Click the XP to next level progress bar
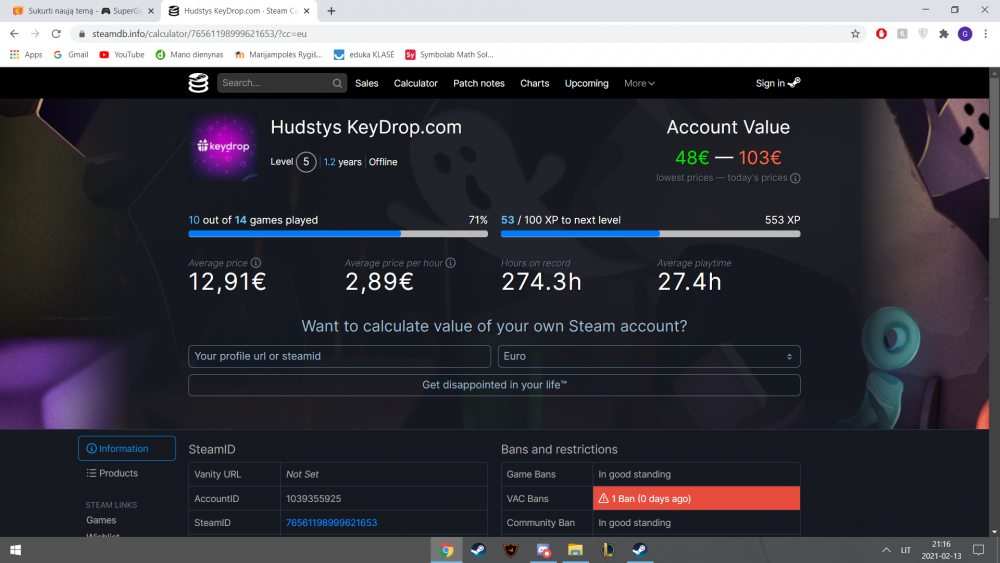Image resolution: width=1000 pixels, height=563 pixels. tap(651, 234)
